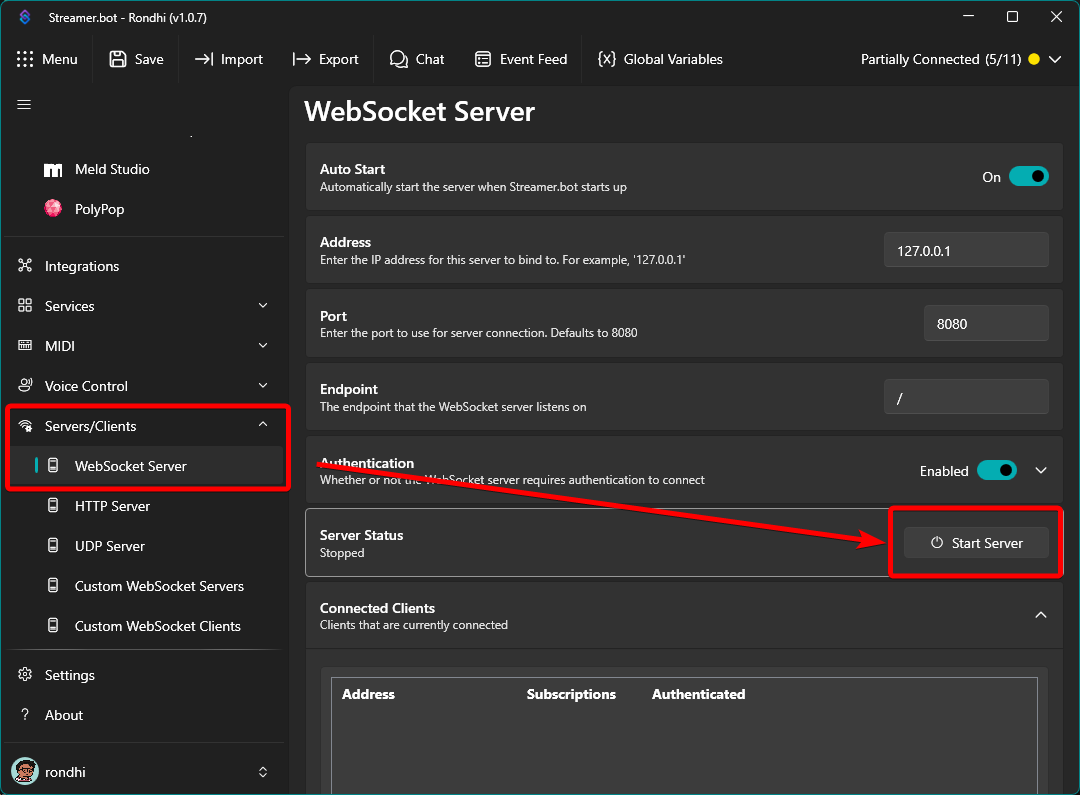
Task: Open Global Variables braces icon
Action: (607, 59)
